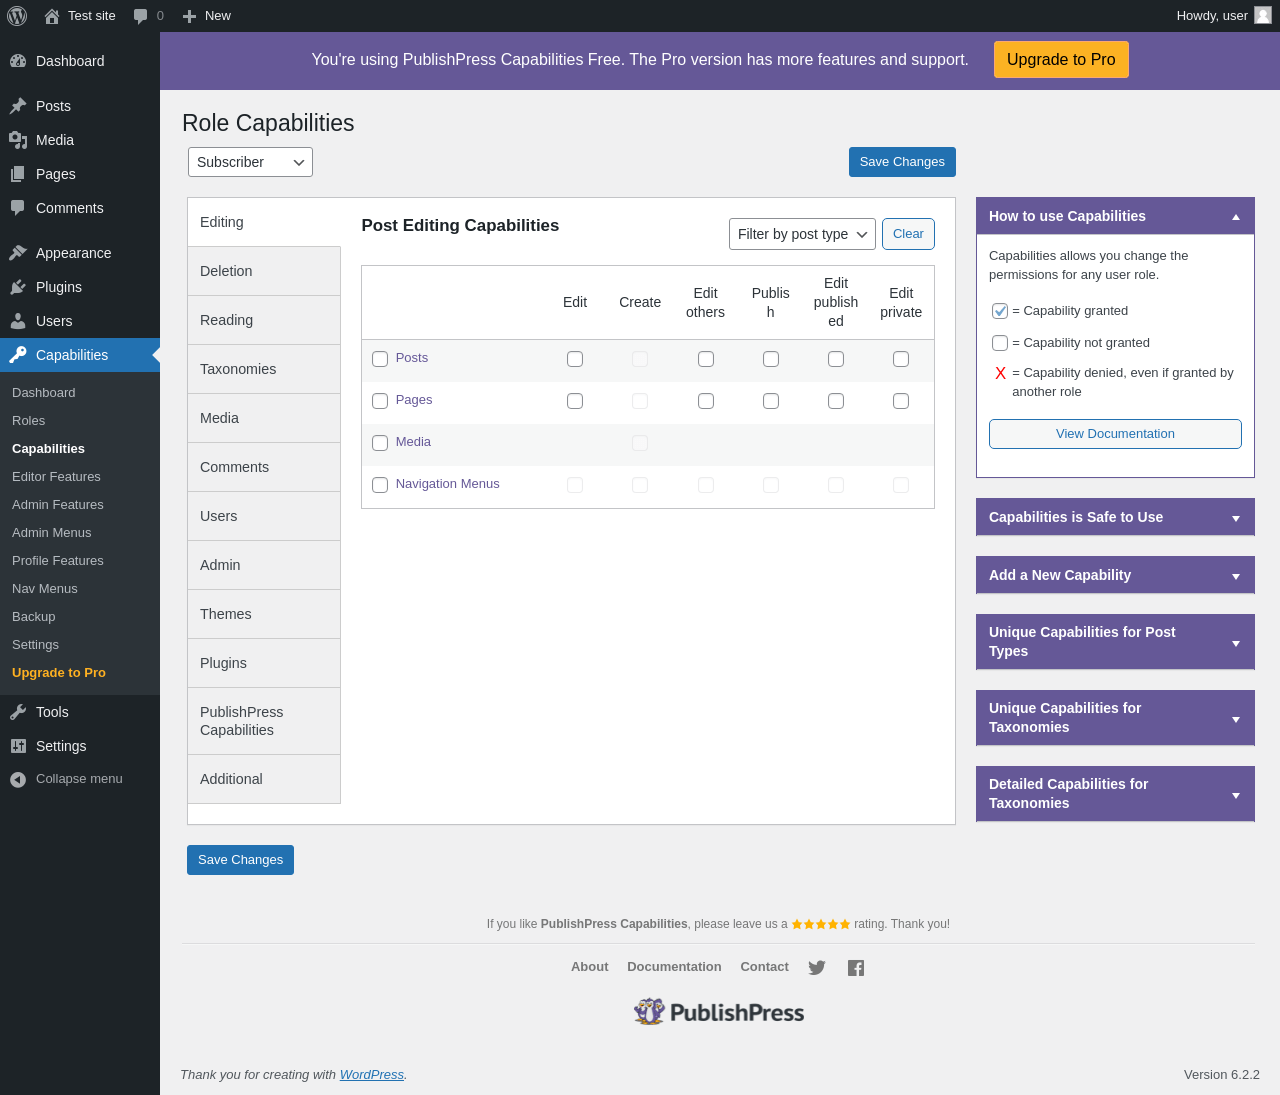Click the PublishPress footer logo
This screenshot has width=1280, height=1095.
tap(719, 1012)
